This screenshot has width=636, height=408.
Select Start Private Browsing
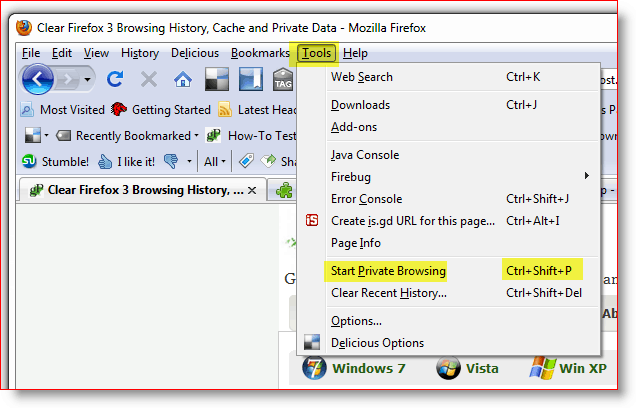click(x=449, y=271)
